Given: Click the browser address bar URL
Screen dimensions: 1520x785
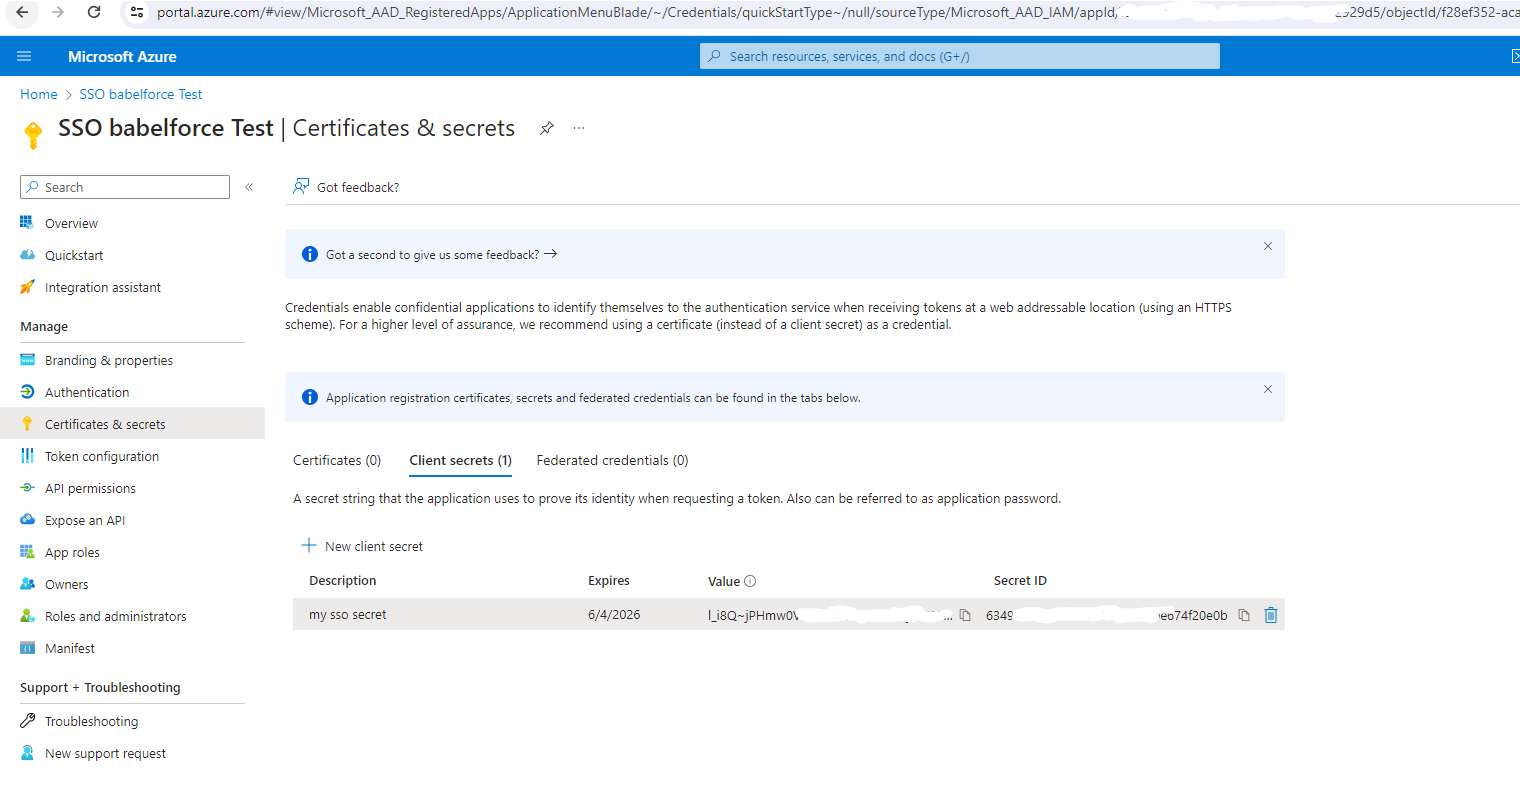Looking at the screenshot, I should click(820, 12).
